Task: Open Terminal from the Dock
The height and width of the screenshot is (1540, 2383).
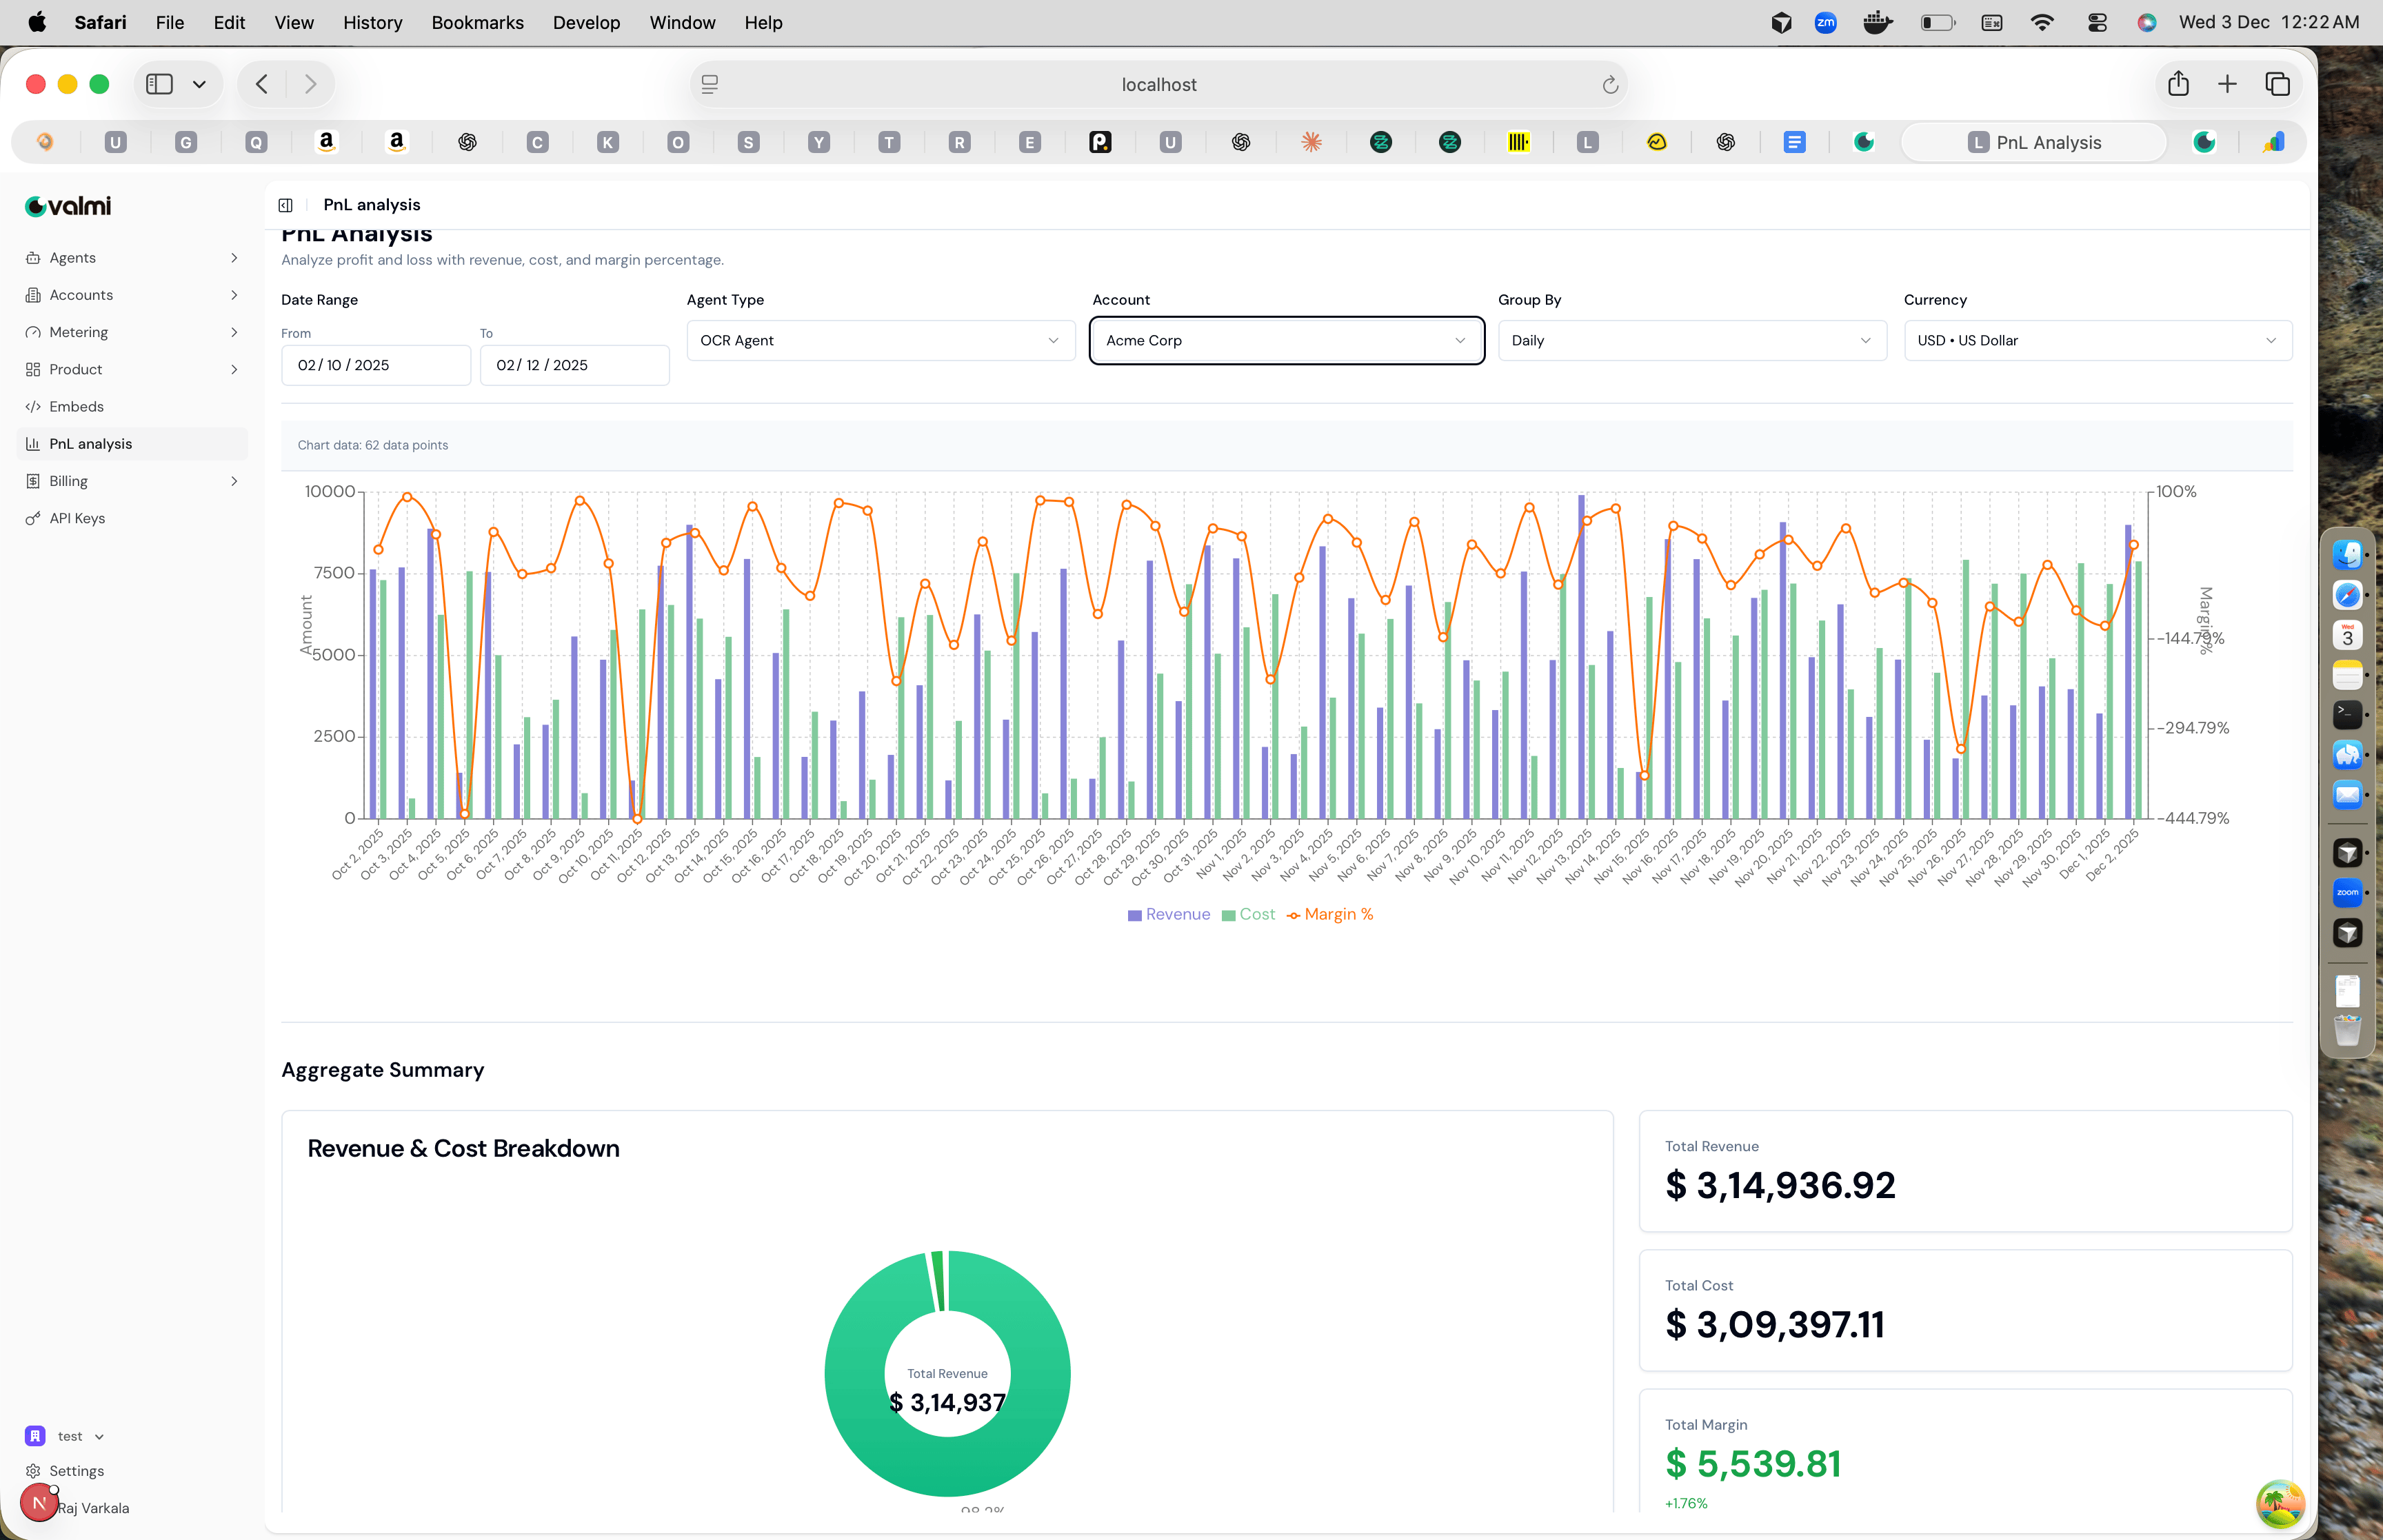Action: pos(2347,714)
